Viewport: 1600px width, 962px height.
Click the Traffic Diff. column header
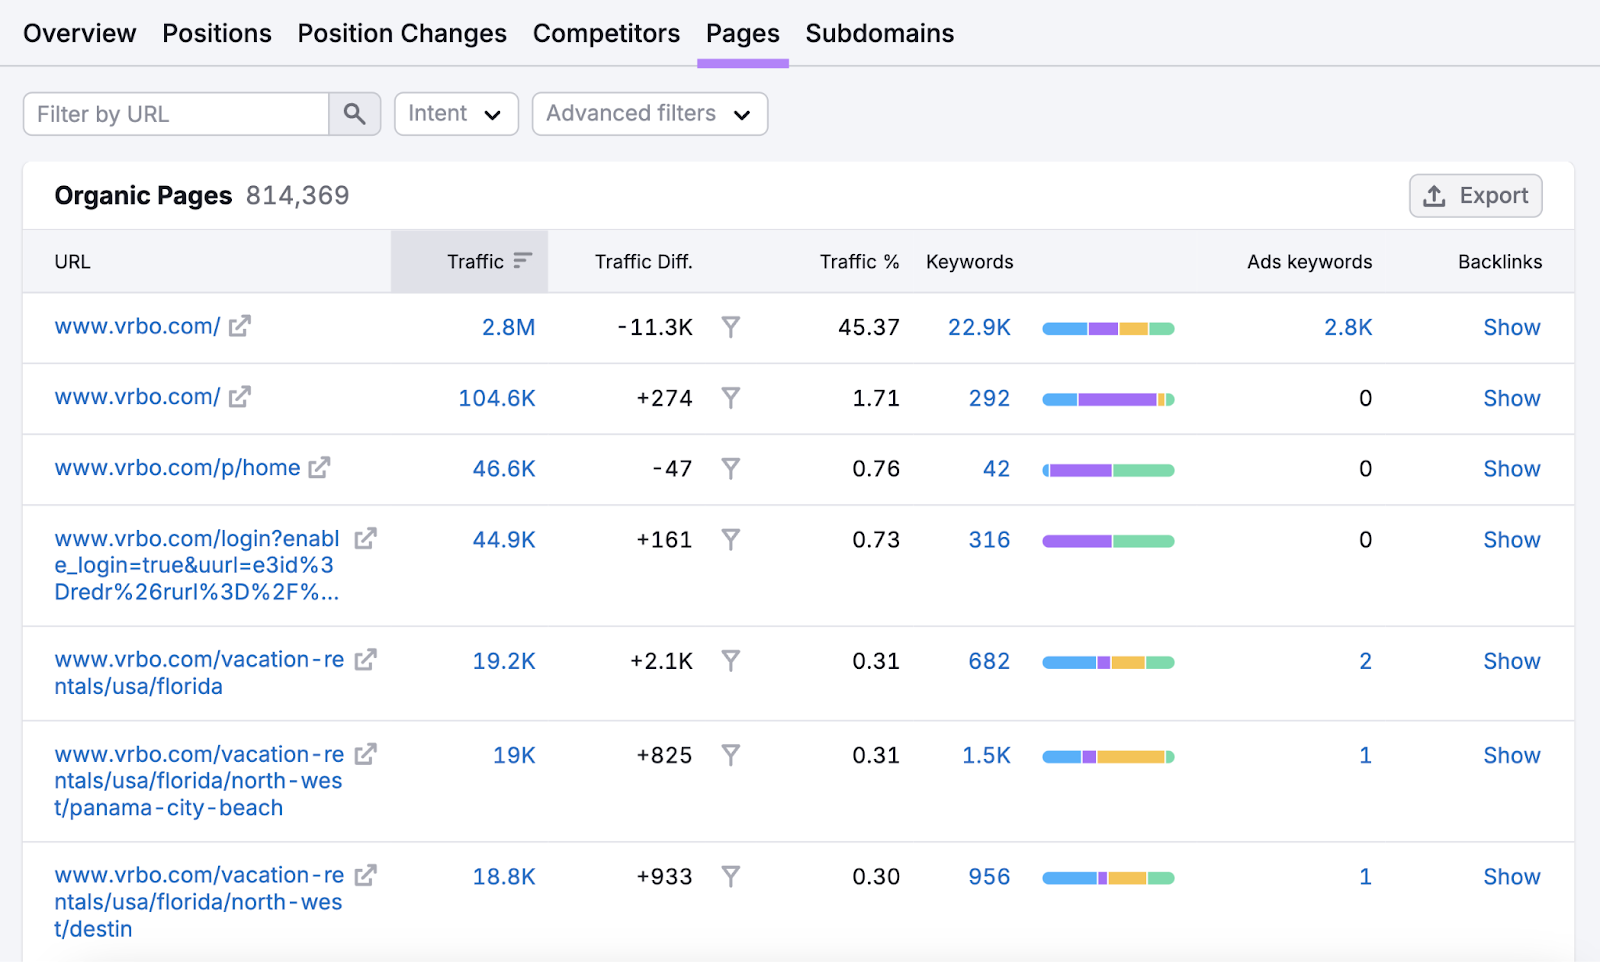tap(643, 262)
